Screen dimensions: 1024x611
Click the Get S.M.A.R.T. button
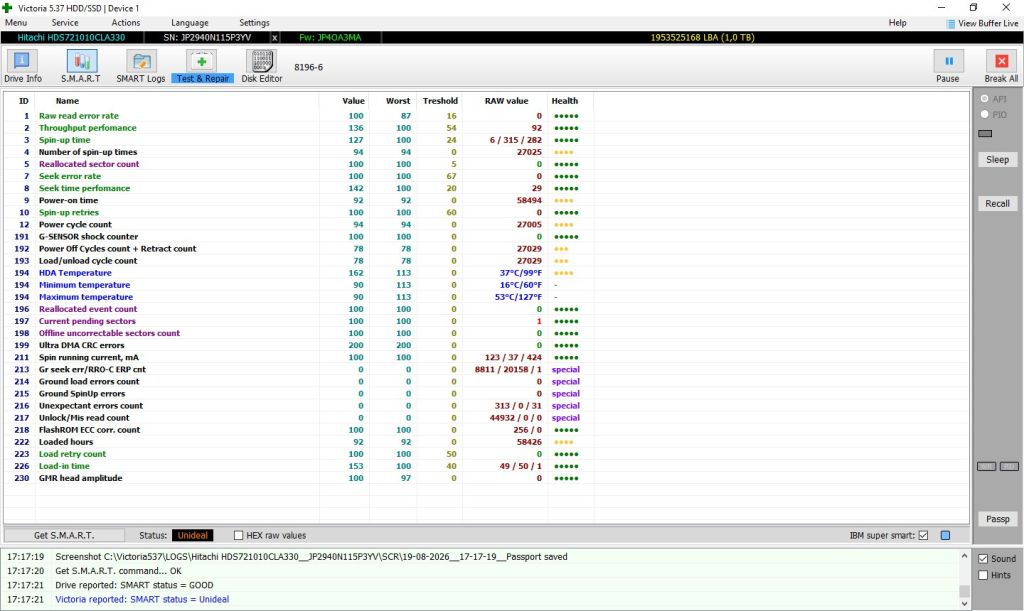click(64, 535)
